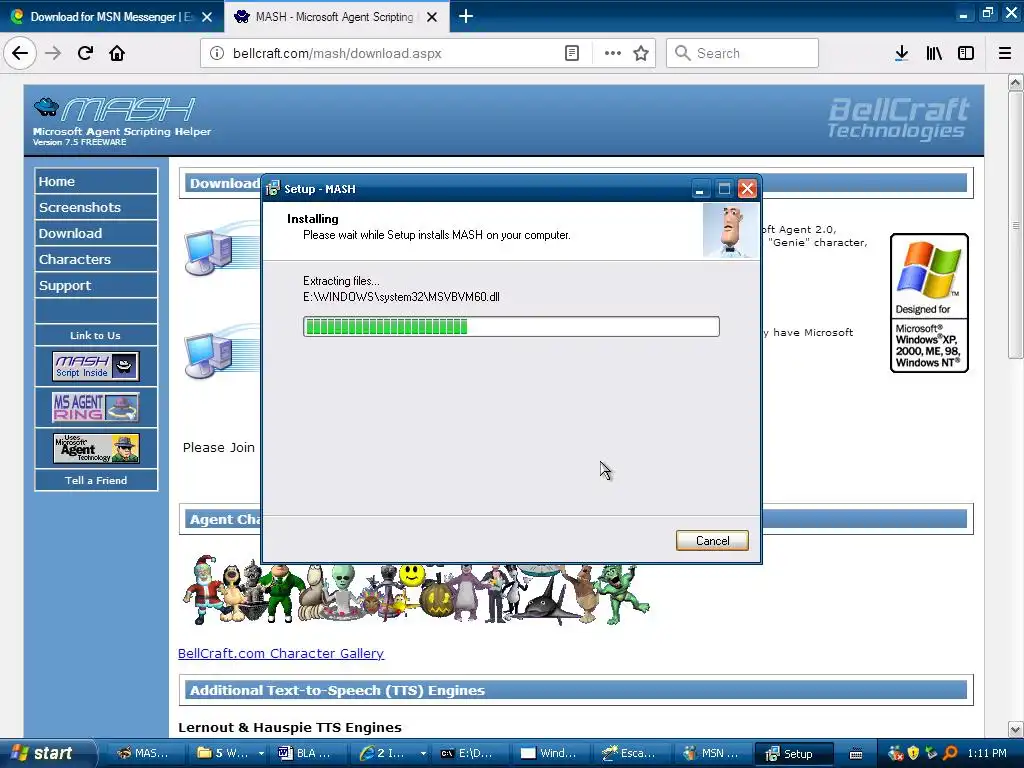
Task: Toggle the browser sidebar
Action: 966,53
